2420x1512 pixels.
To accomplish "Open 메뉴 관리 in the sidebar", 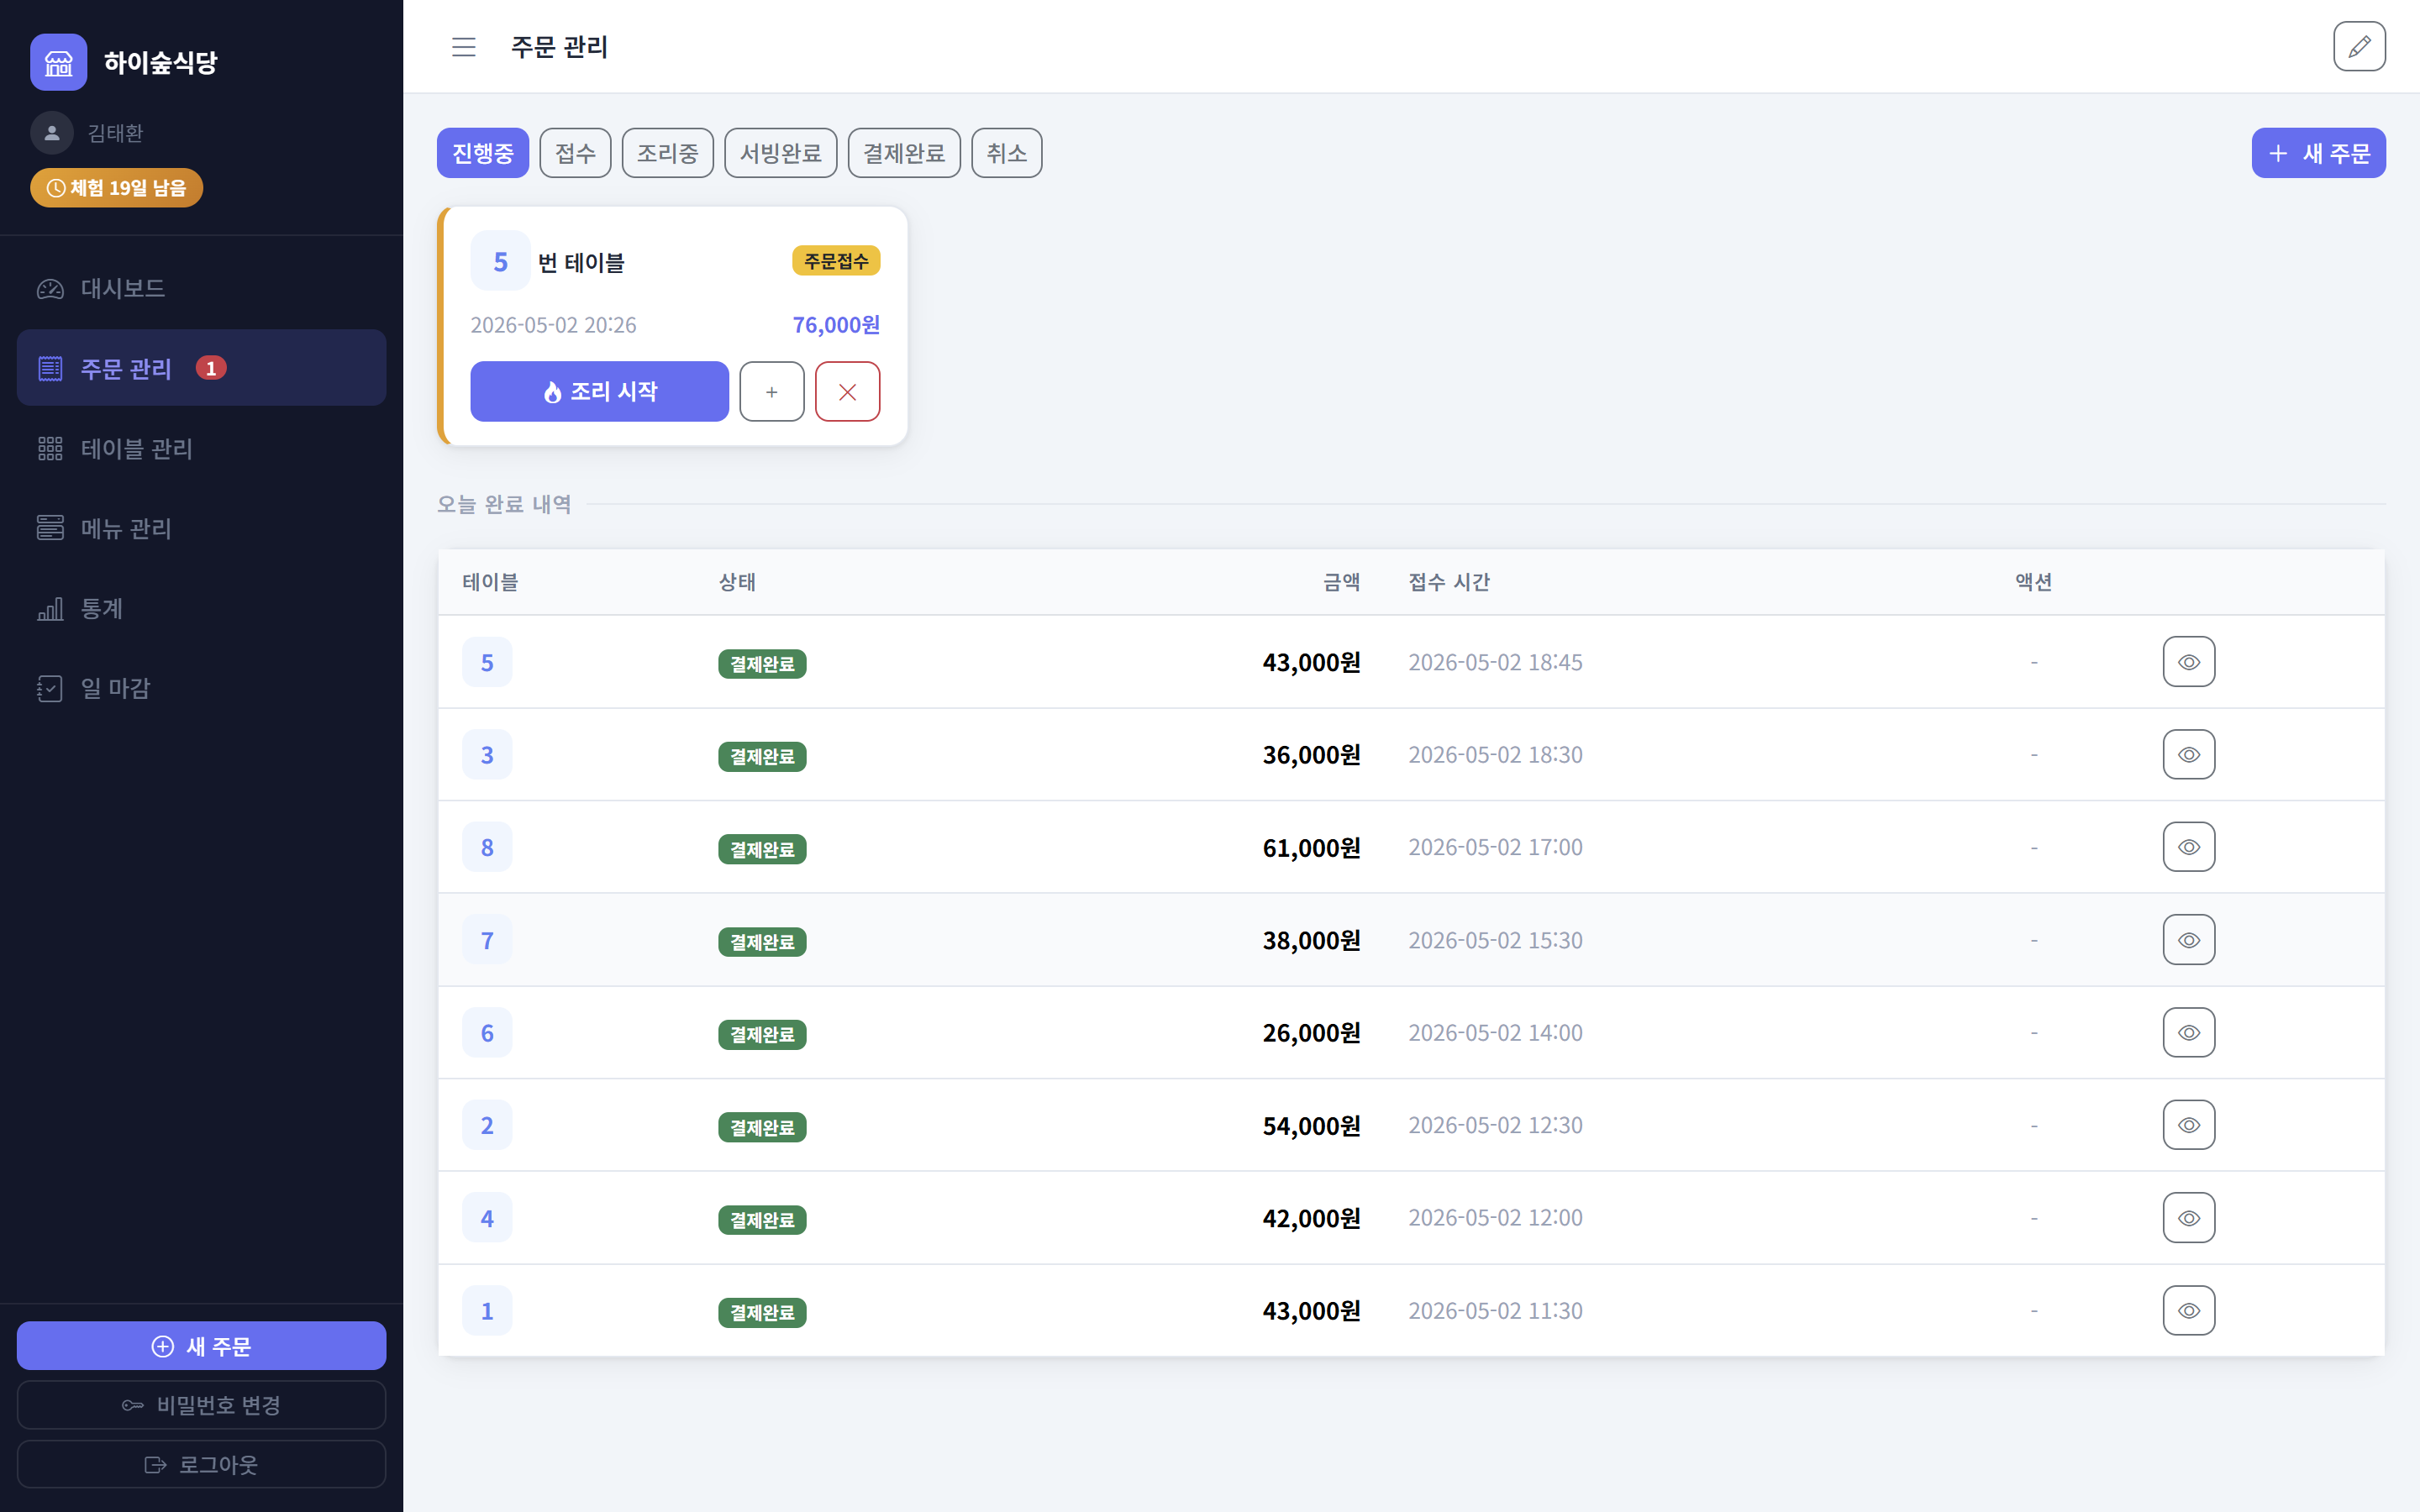I will (201, 528).
